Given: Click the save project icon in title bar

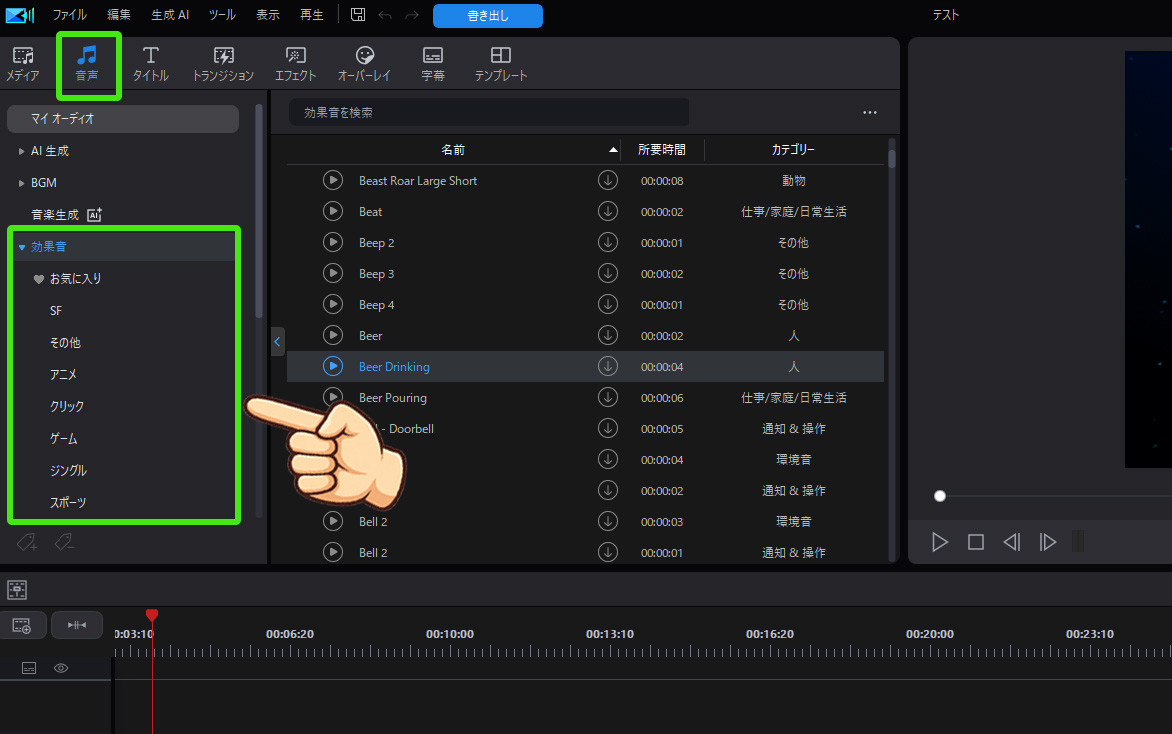Looking at the screenshot, I should pyautogui.click(x=357, y=14).
